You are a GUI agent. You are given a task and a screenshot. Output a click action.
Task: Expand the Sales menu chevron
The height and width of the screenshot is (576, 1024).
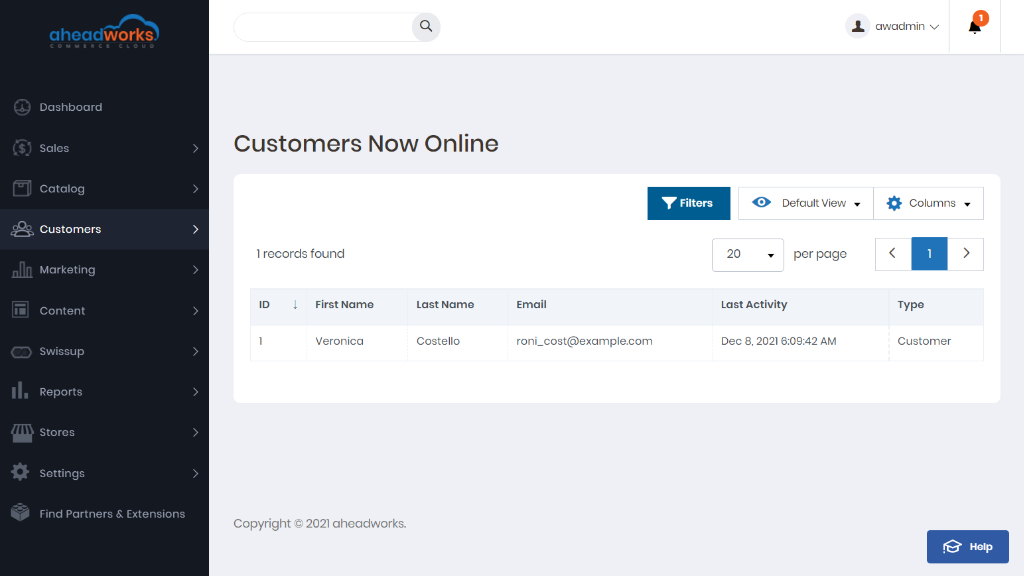point(195,148)
